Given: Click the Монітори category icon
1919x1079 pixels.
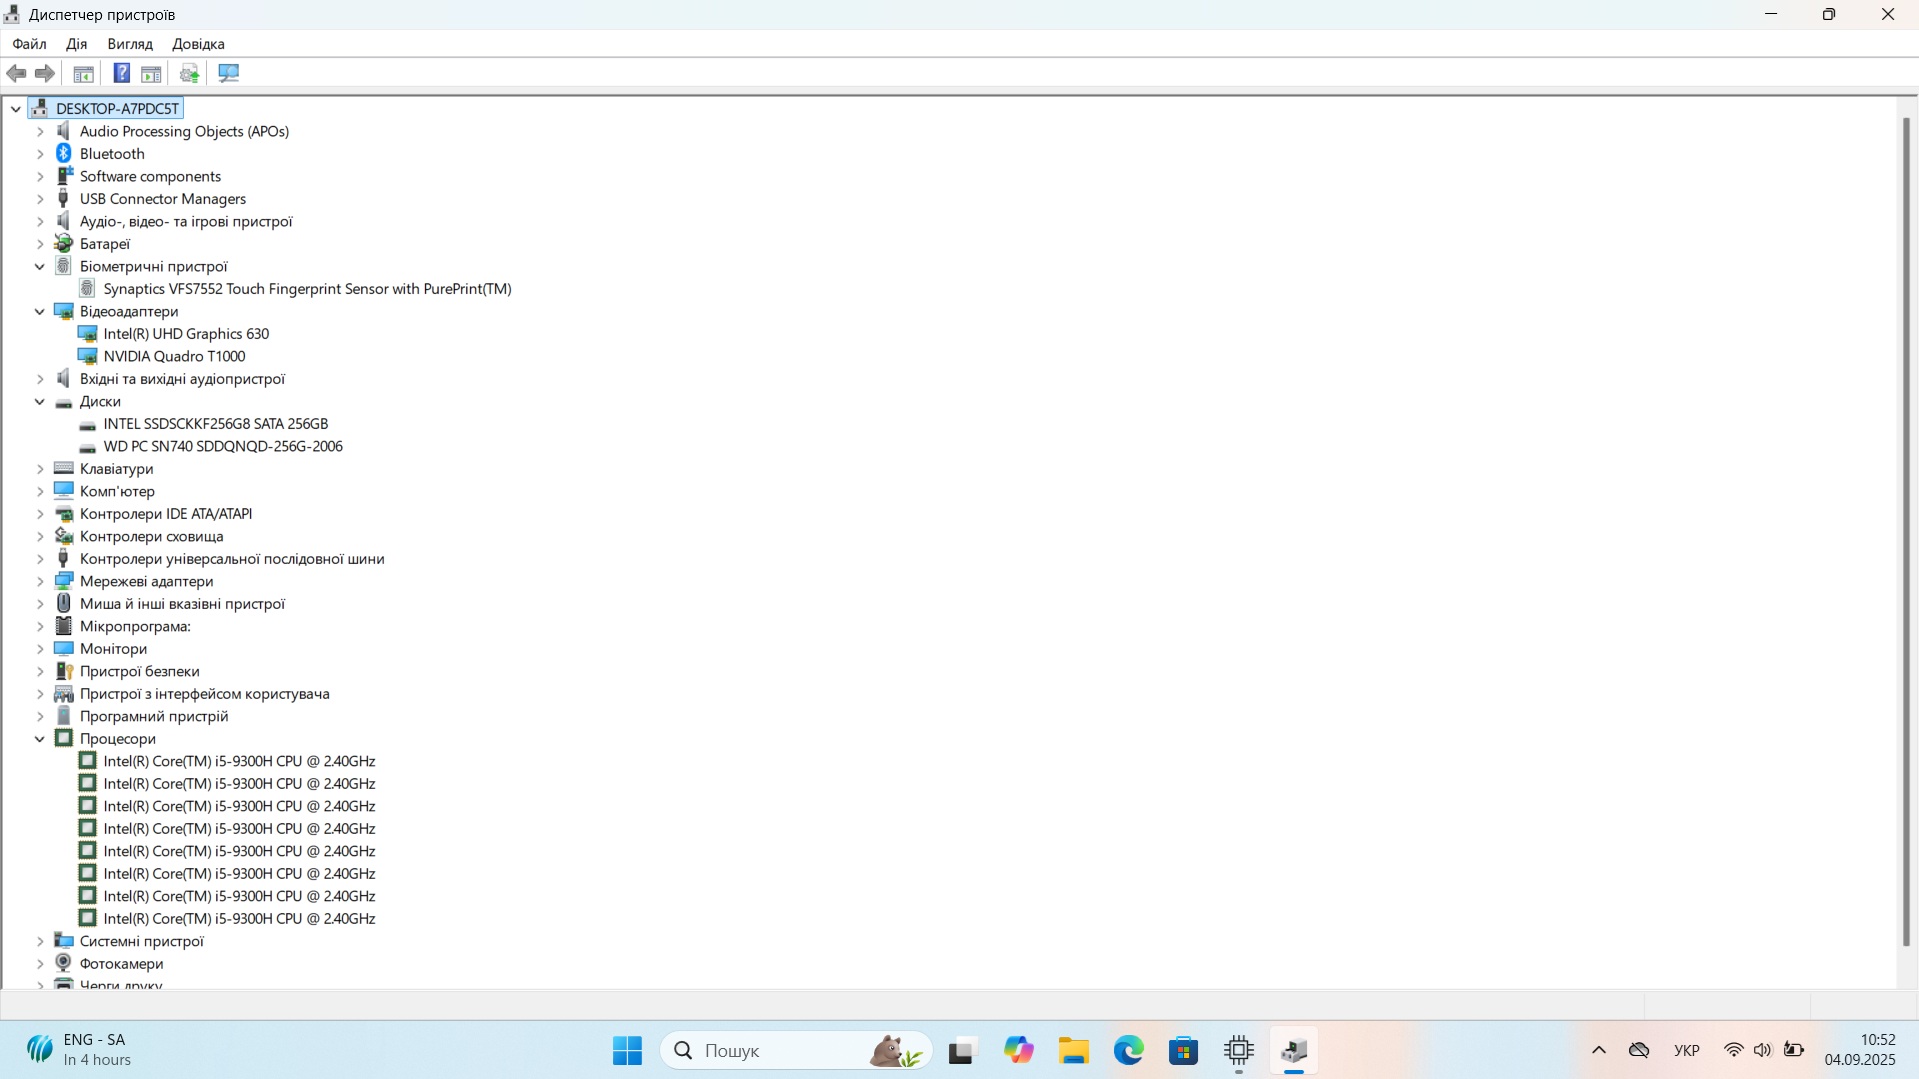Looking at the screenshot, I should pos(63,648).
